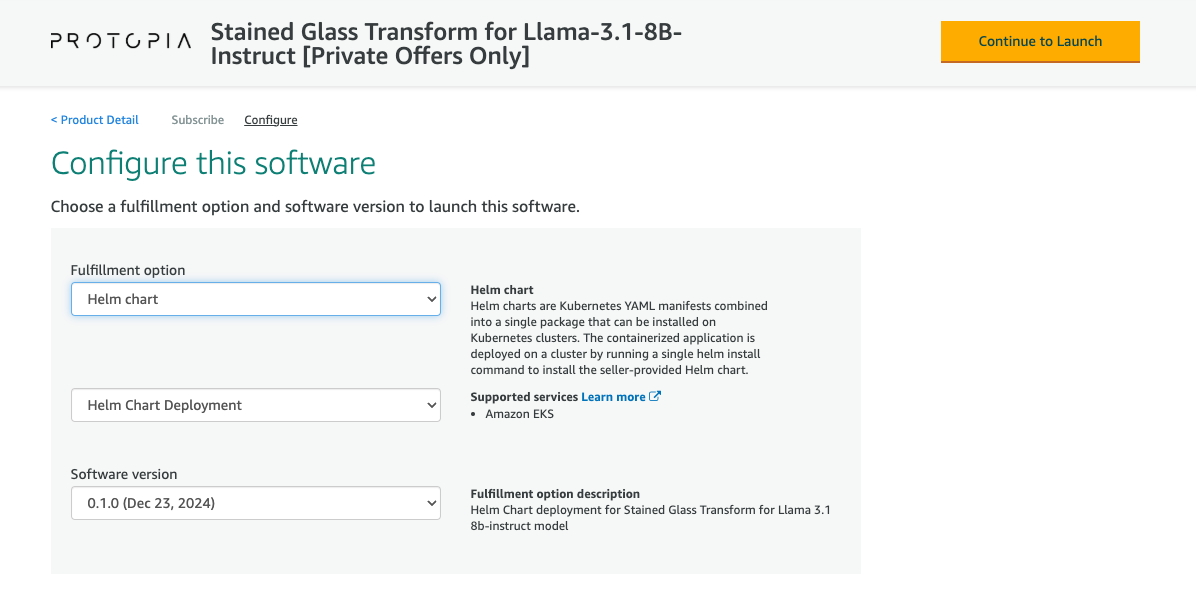Image resolution: width=1196 pixels, height=591 pixels.
Task: Click the external link icon beside Learn more
Action: click(x=657, y=396)
